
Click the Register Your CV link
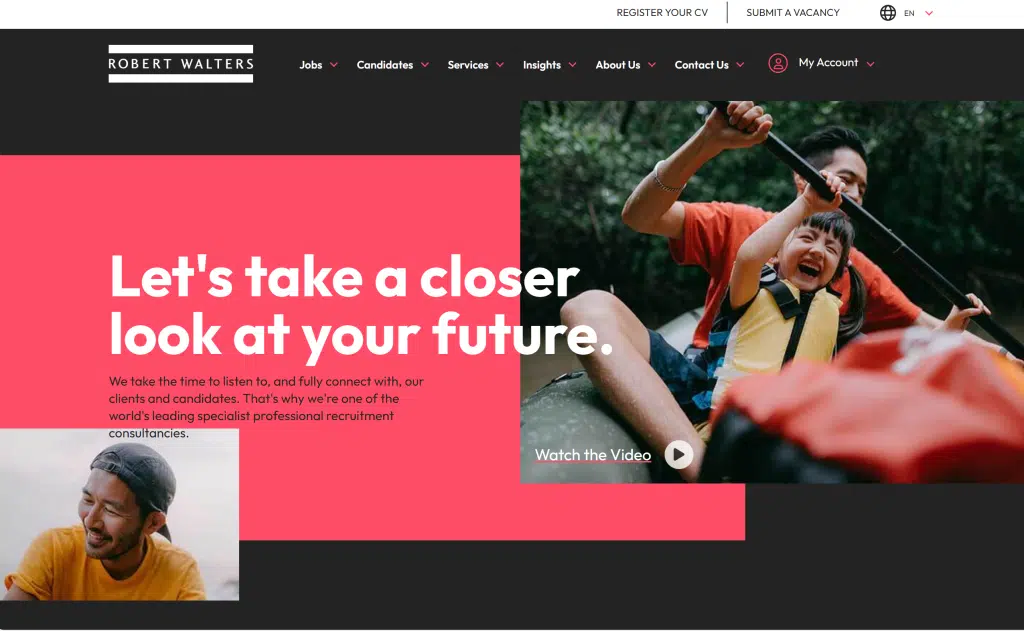(662, 12)
